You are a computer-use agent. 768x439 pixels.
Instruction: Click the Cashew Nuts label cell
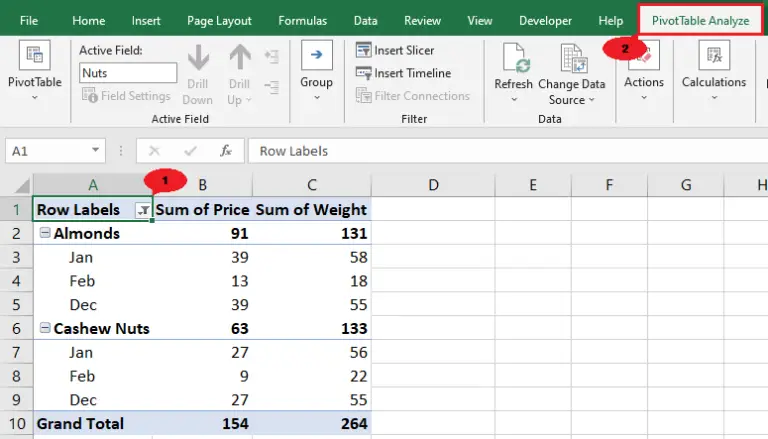tap(93, 328)
